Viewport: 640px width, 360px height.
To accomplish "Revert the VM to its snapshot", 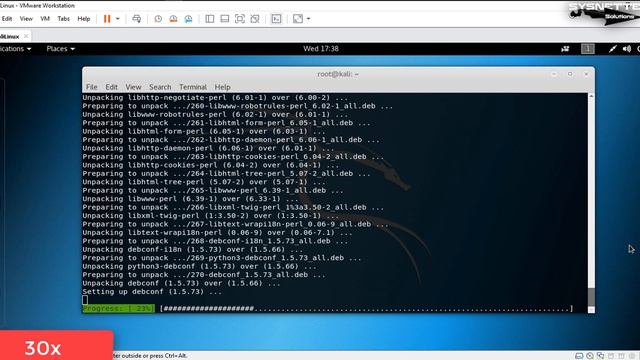I will pos(173,19).
